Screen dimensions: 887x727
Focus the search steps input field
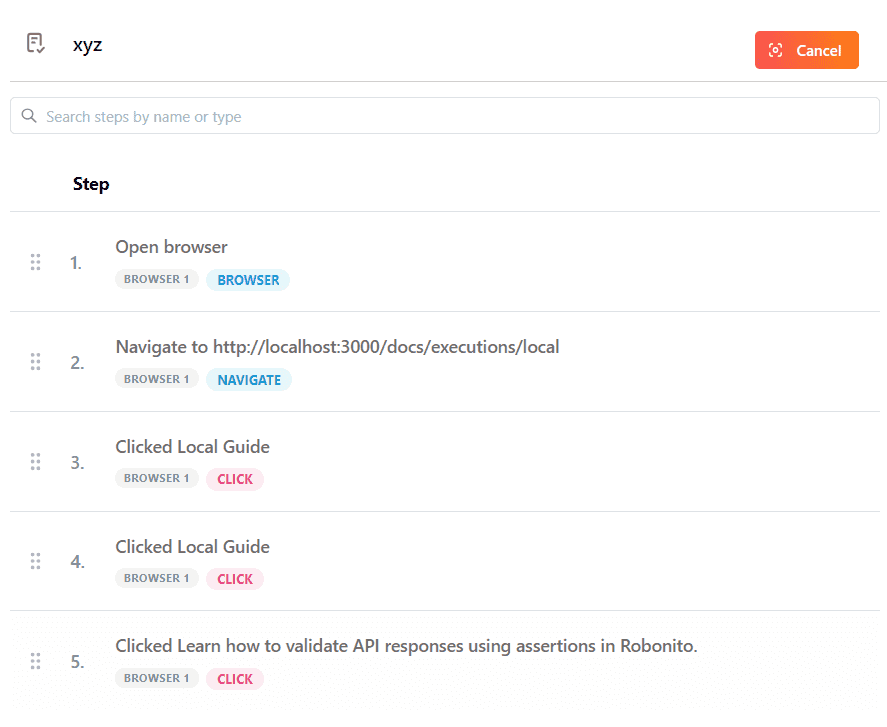coord(450,116)
